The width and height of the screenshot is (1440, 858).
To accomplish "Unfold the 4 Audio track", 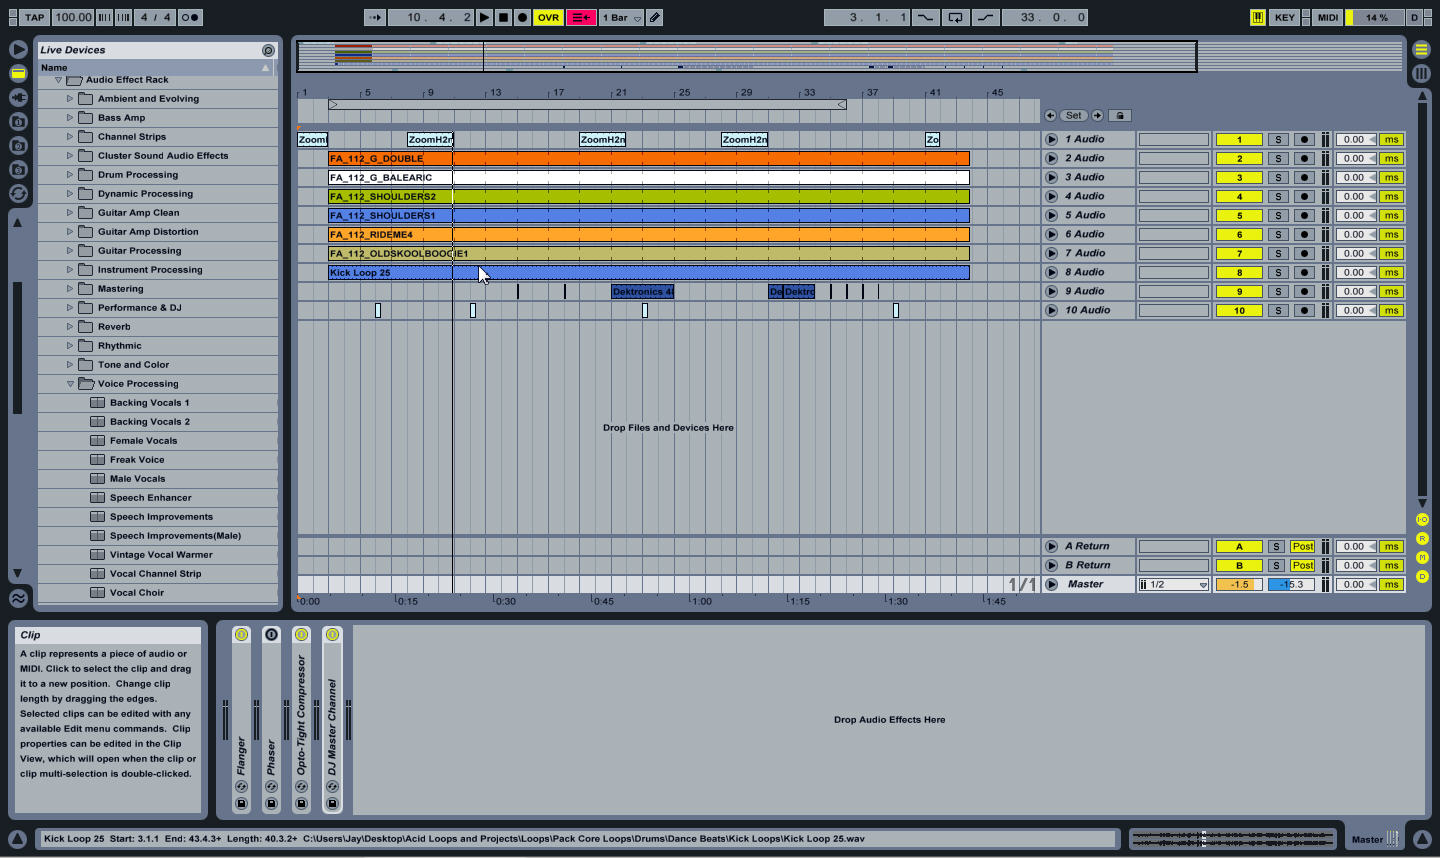I will 1051,196.
